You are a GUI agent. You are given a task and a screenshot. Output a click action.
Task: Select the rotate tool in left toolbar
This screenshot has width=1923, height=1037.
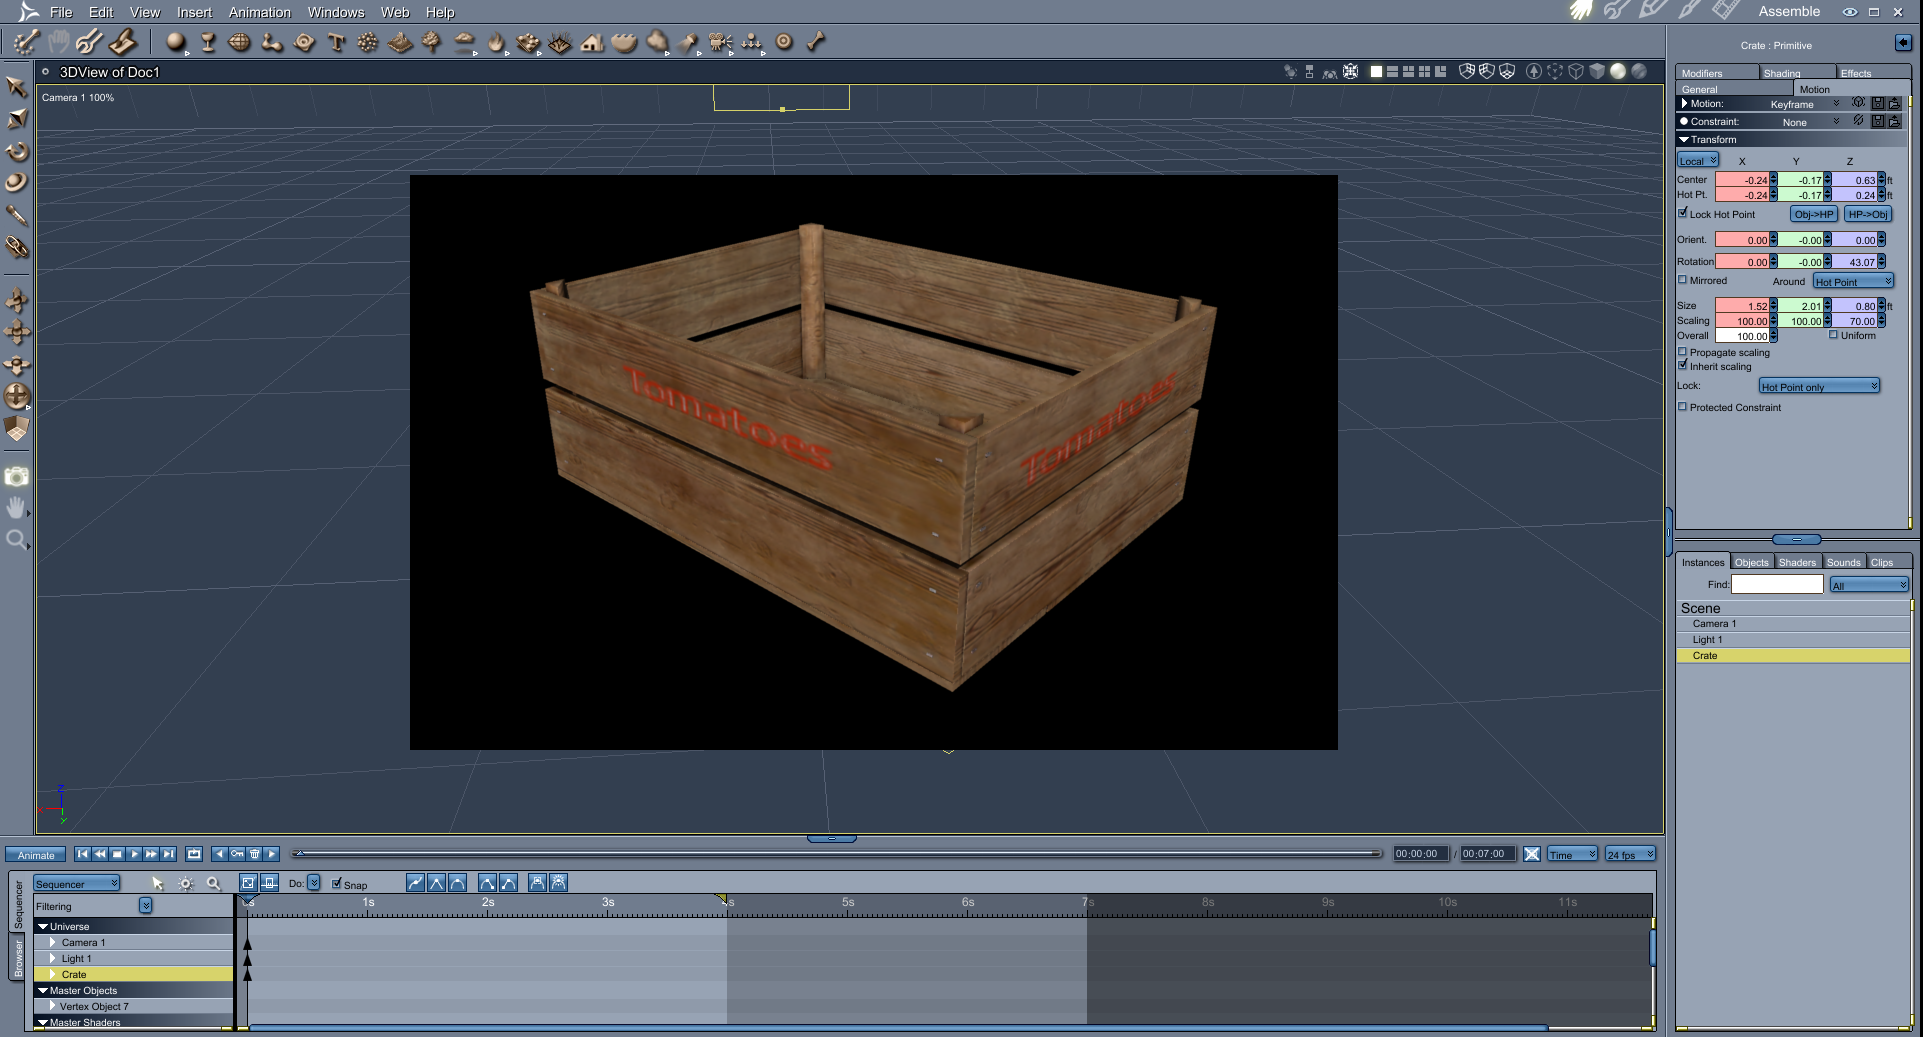pyautogui.click(x=17, y=152)
